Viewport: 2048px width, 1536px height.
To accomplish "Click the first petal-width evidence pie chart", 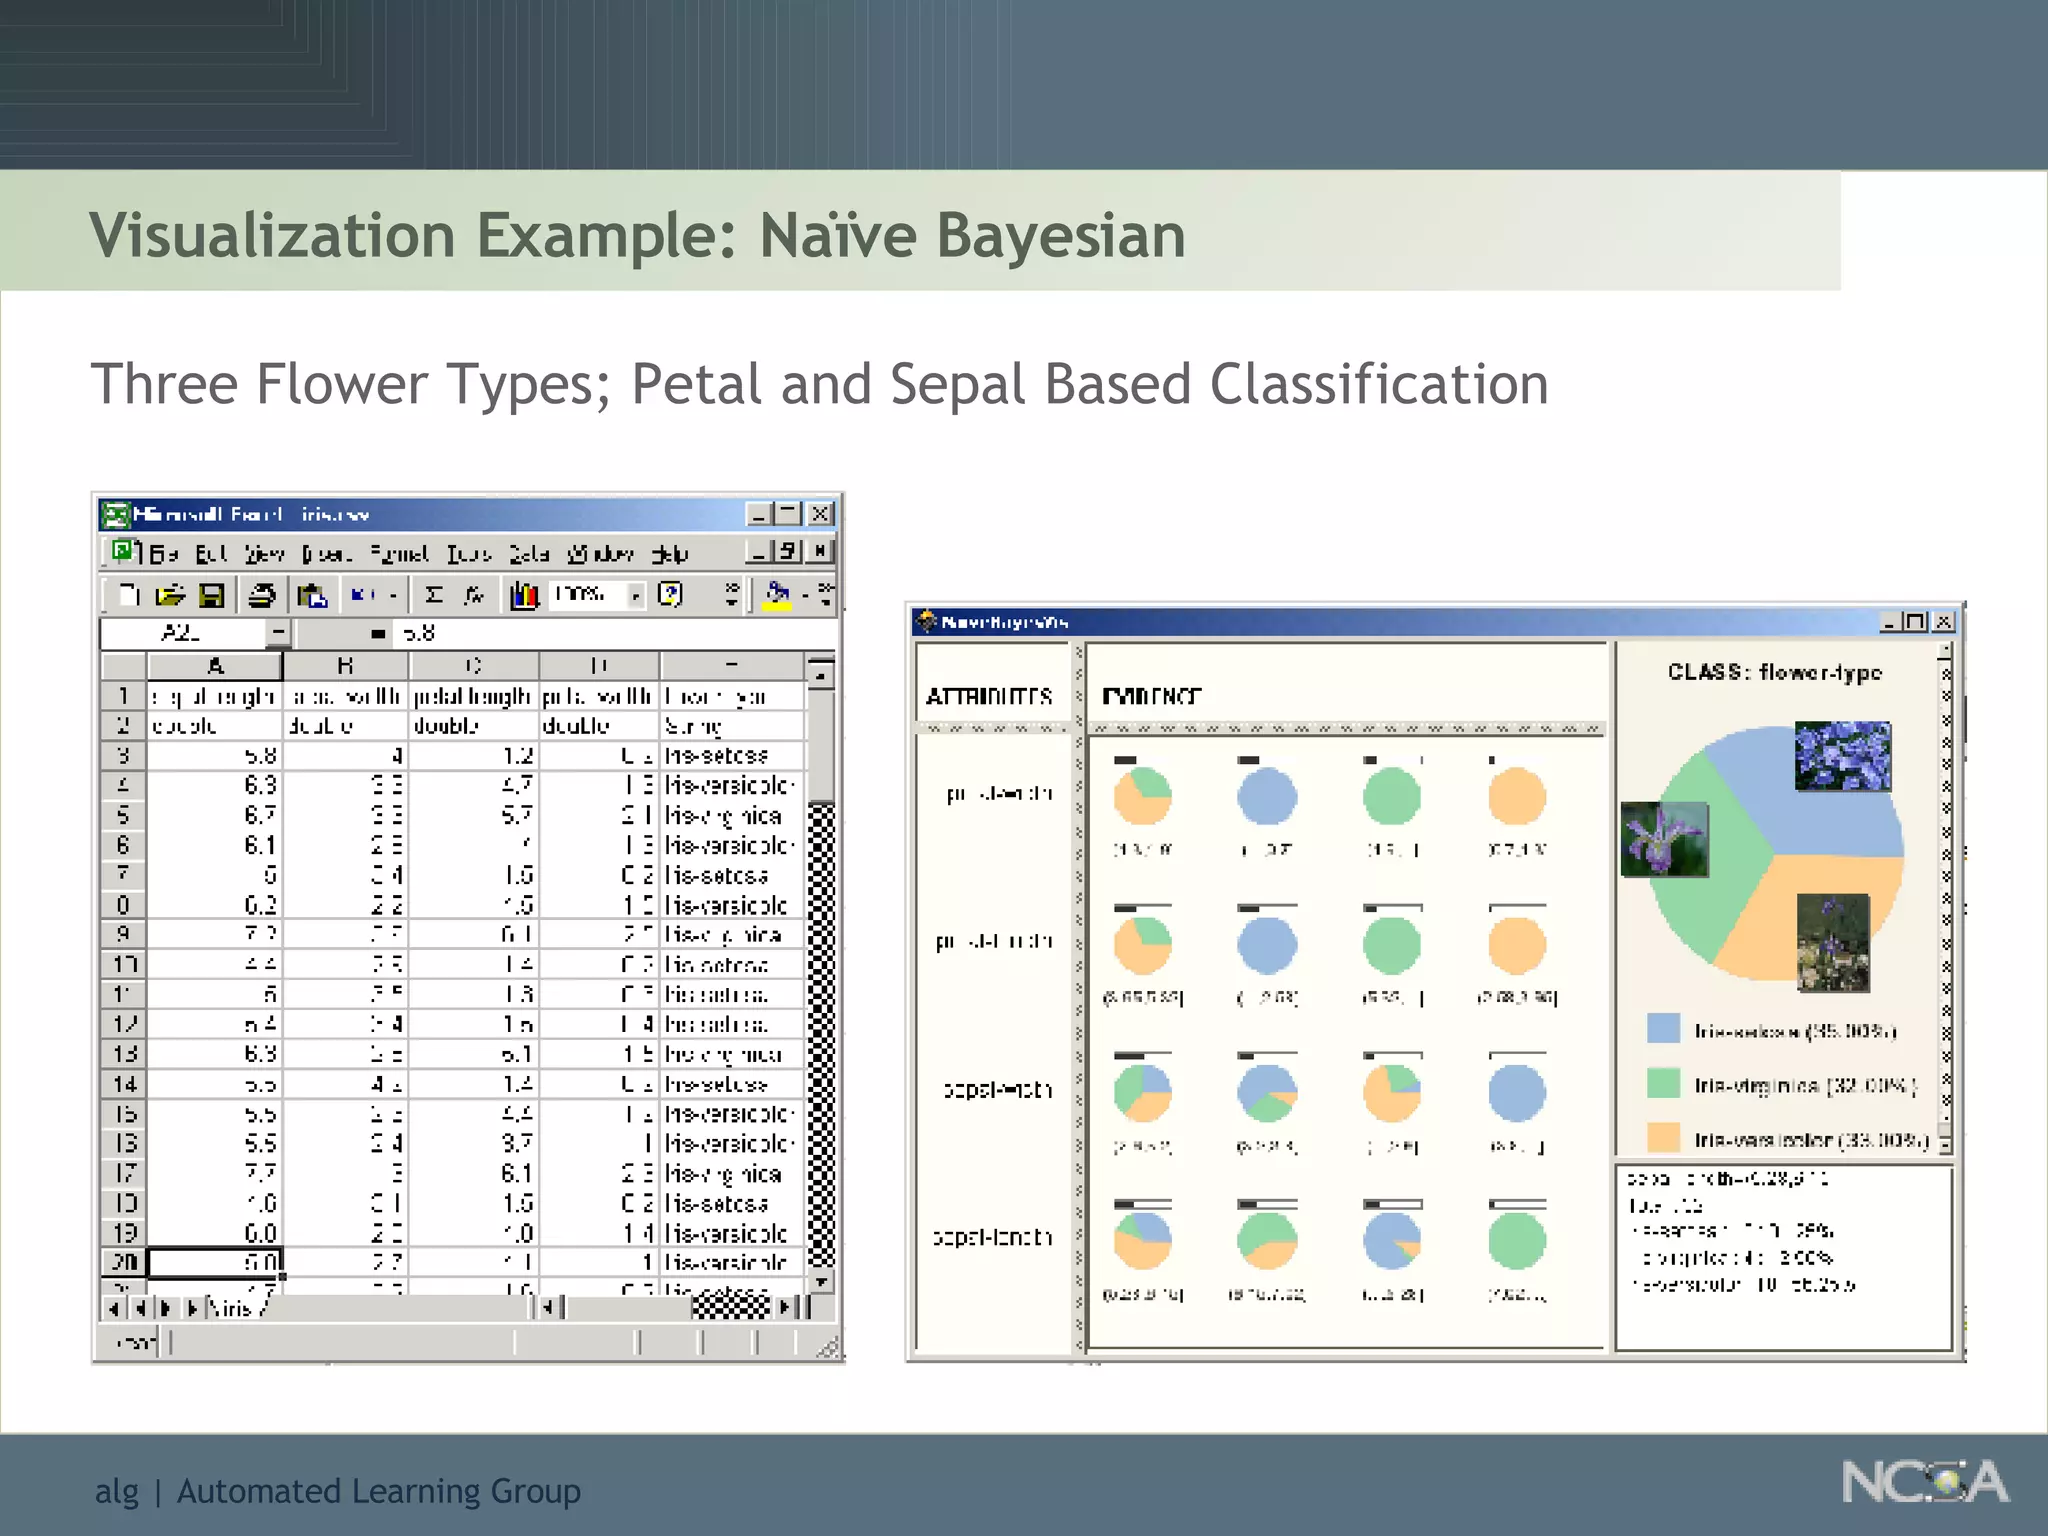I will [x=1142, y=797].
